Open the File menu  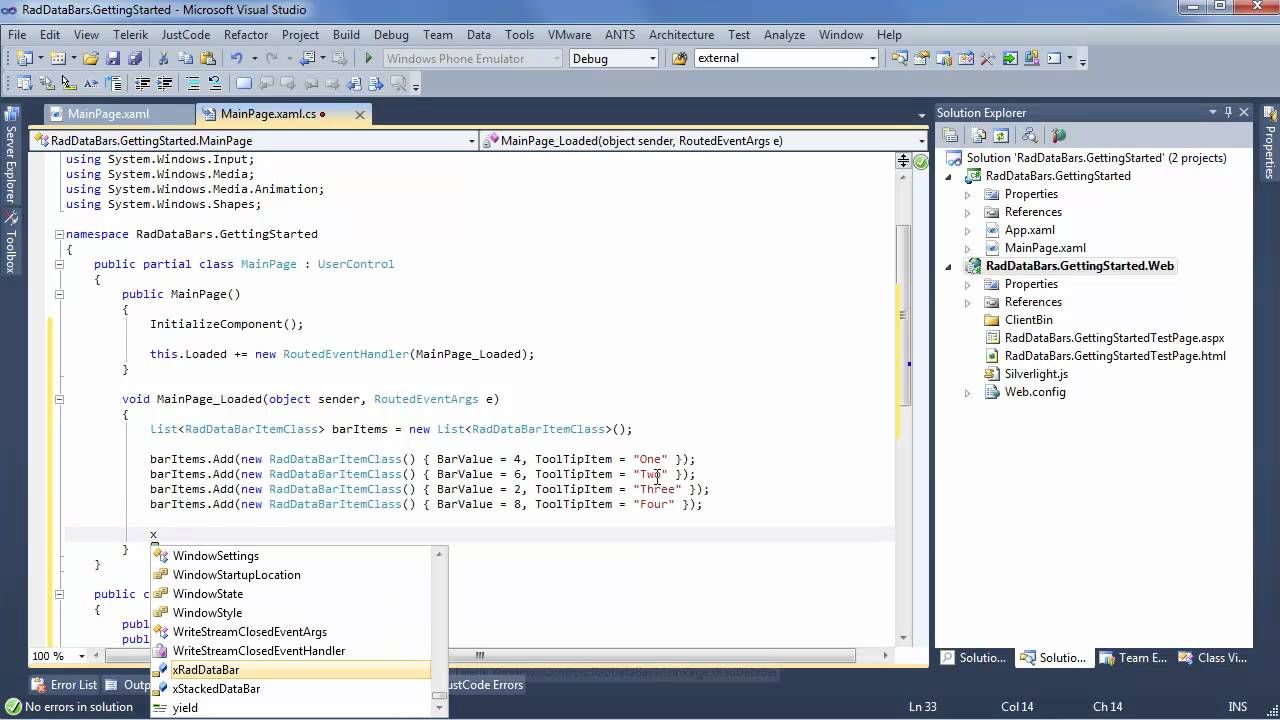17,34
